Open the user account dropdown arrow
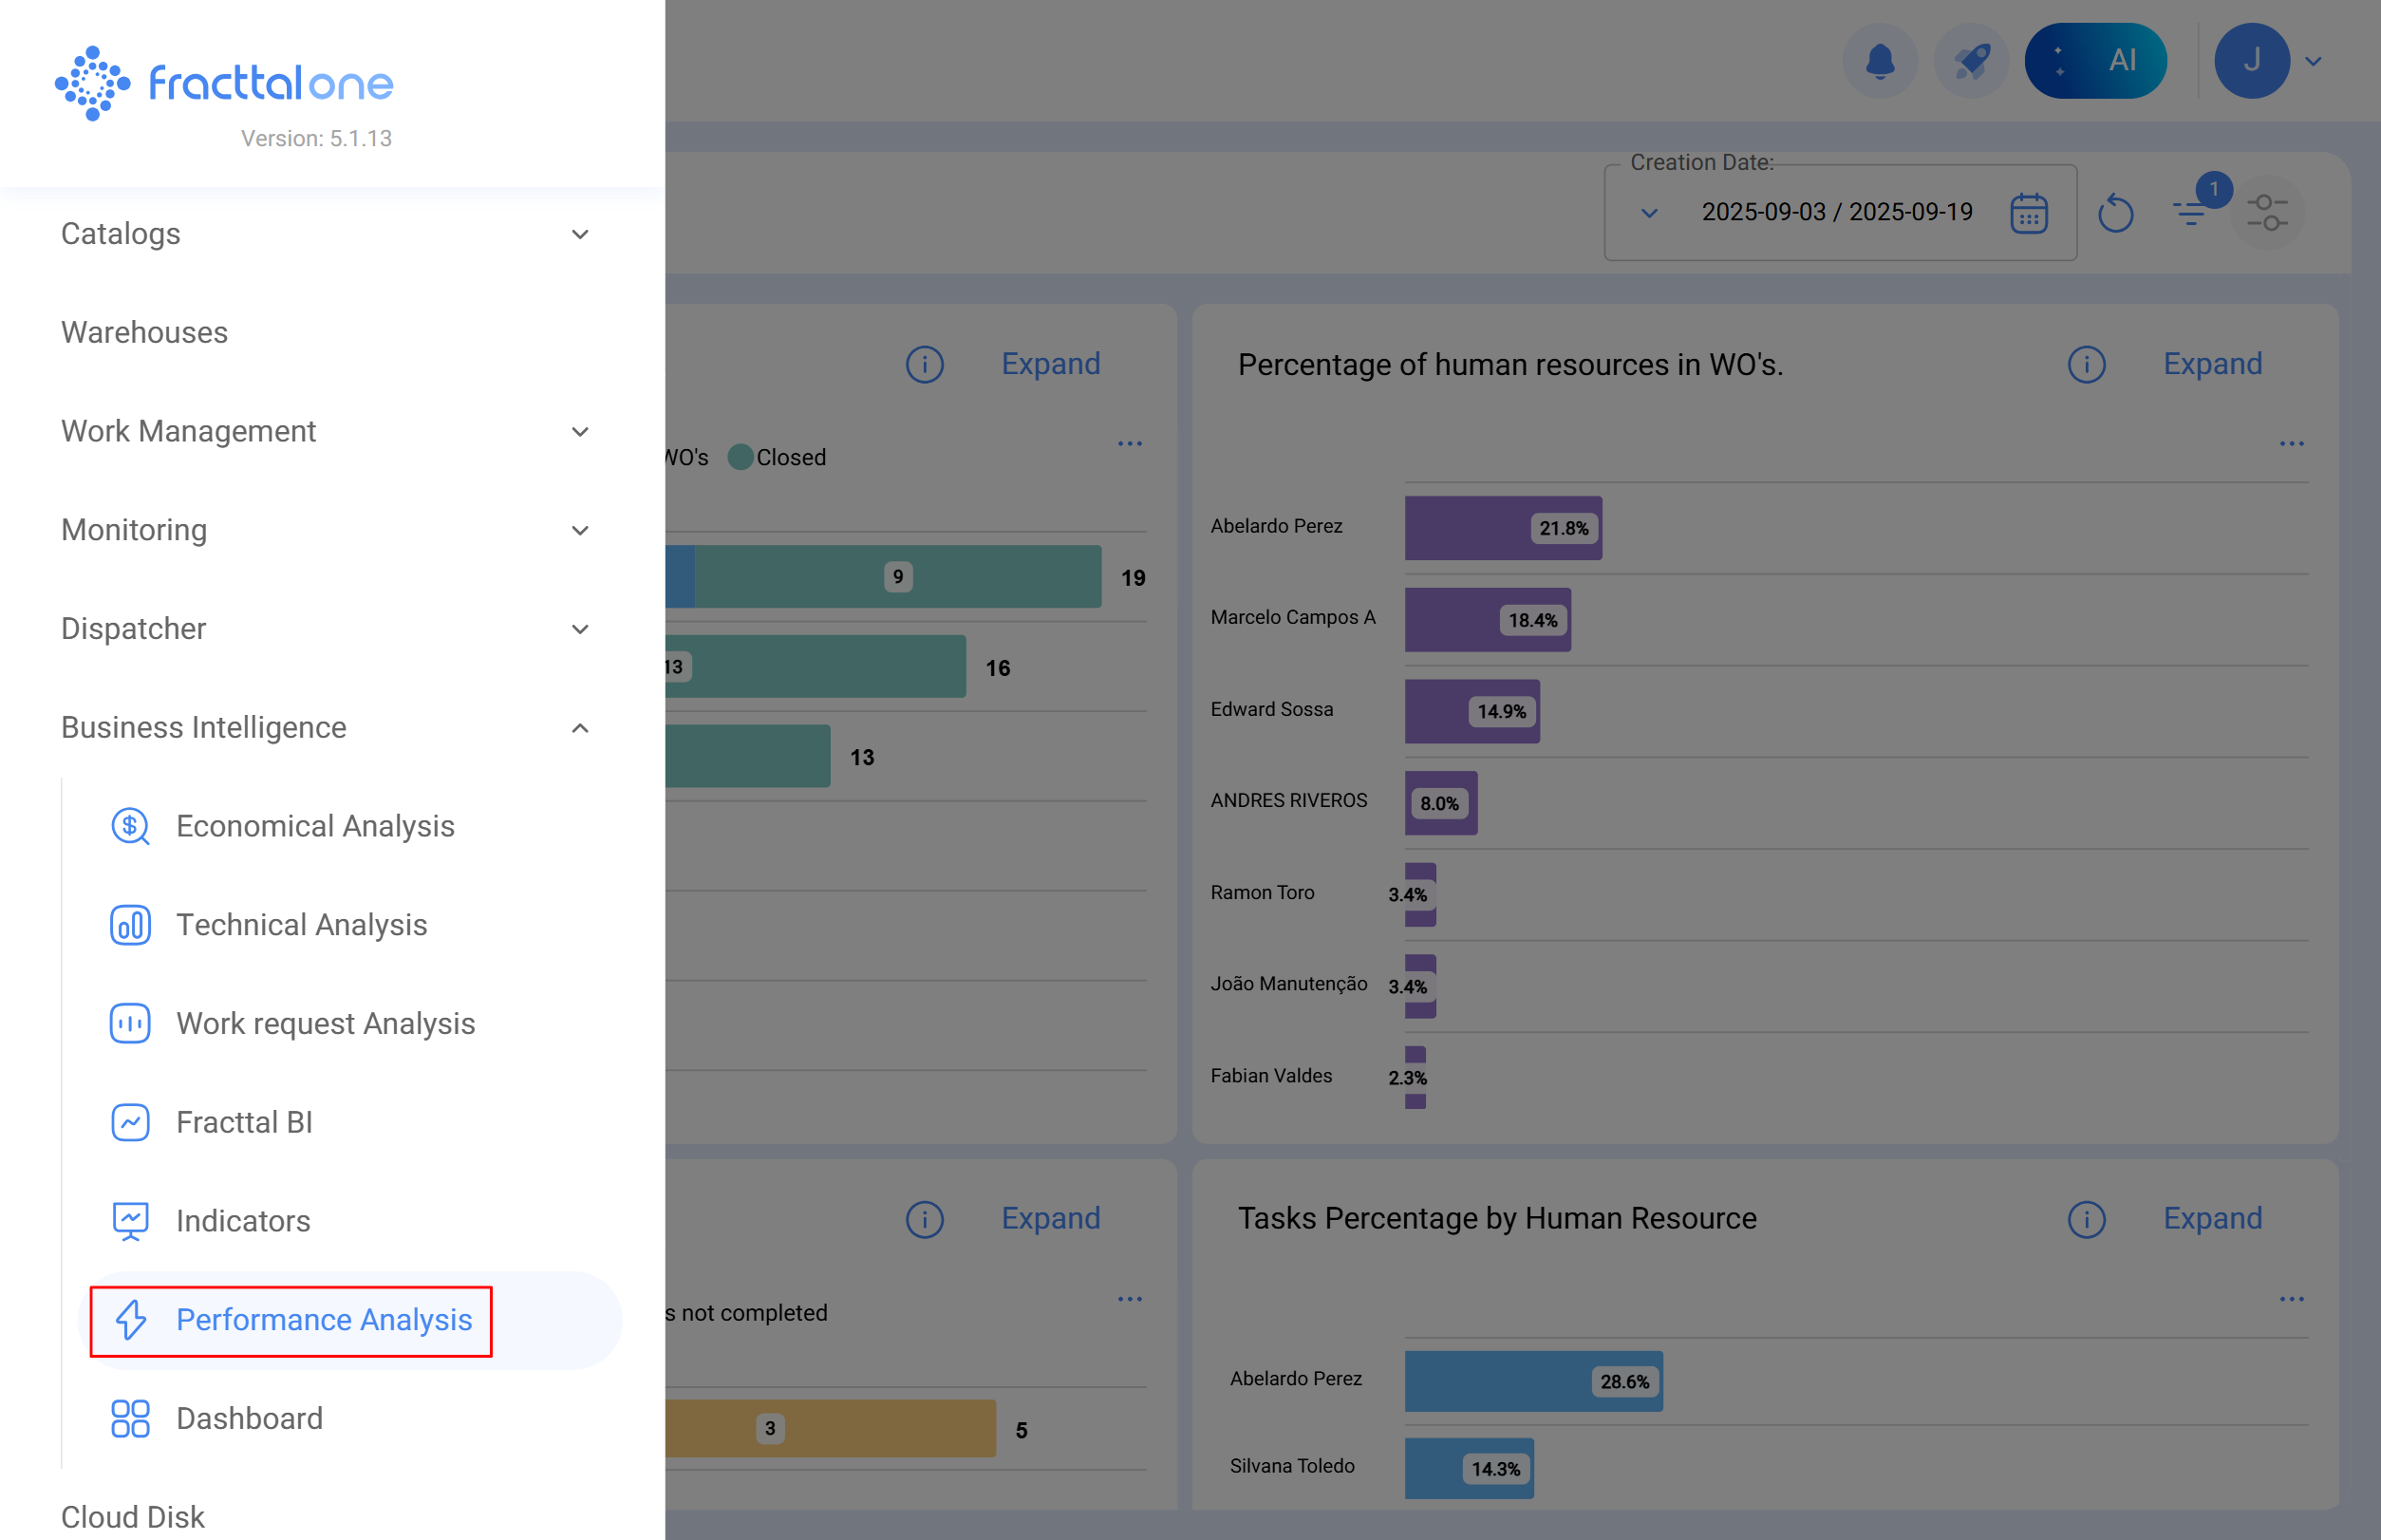Image resolution: width=2381 pixels, height=1540 pixels. pyautogui.click(x=2313, y=61)
